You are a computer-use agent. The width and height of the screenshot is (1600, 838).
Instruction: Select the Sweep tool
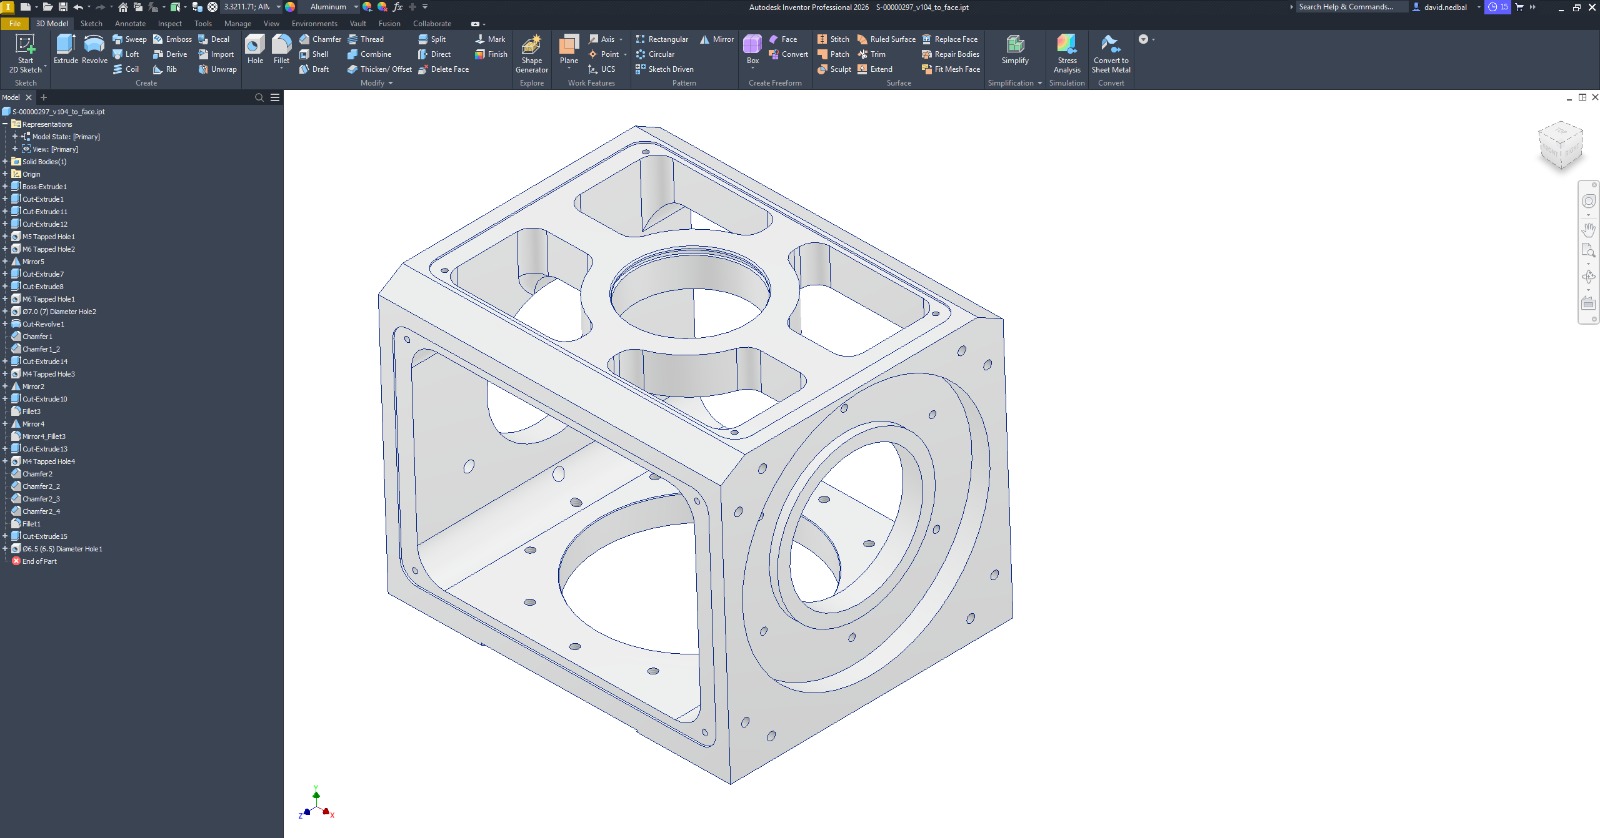(129, 39)
